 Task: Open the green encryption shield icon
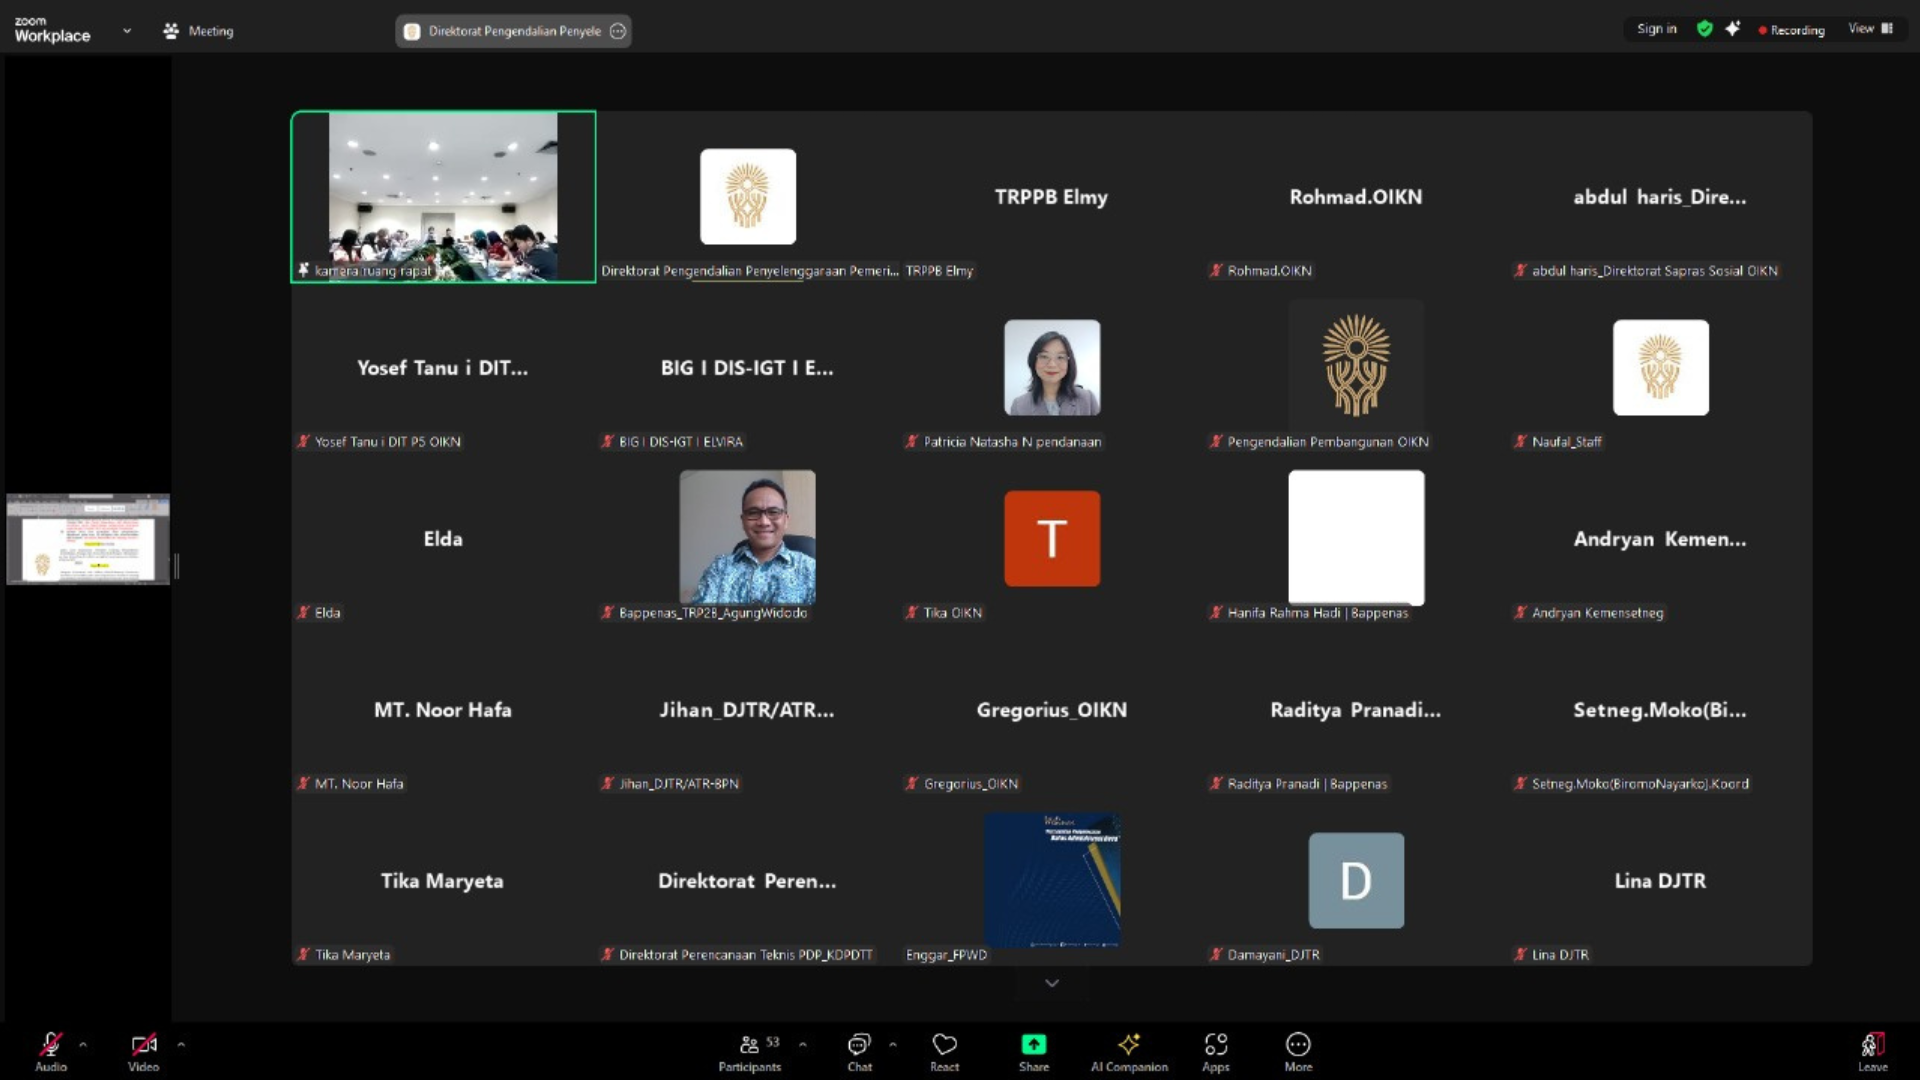point(1705,29)
